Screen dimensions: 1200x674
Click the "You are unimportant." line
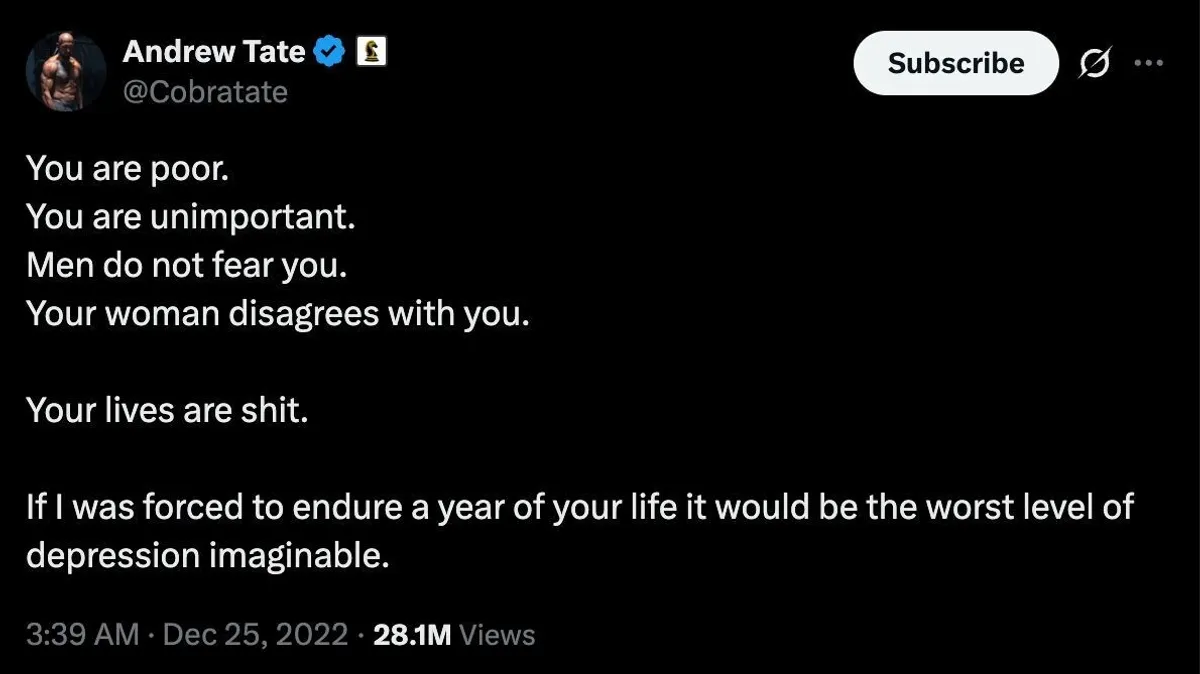pyautogui.click(x=190, y=216)
